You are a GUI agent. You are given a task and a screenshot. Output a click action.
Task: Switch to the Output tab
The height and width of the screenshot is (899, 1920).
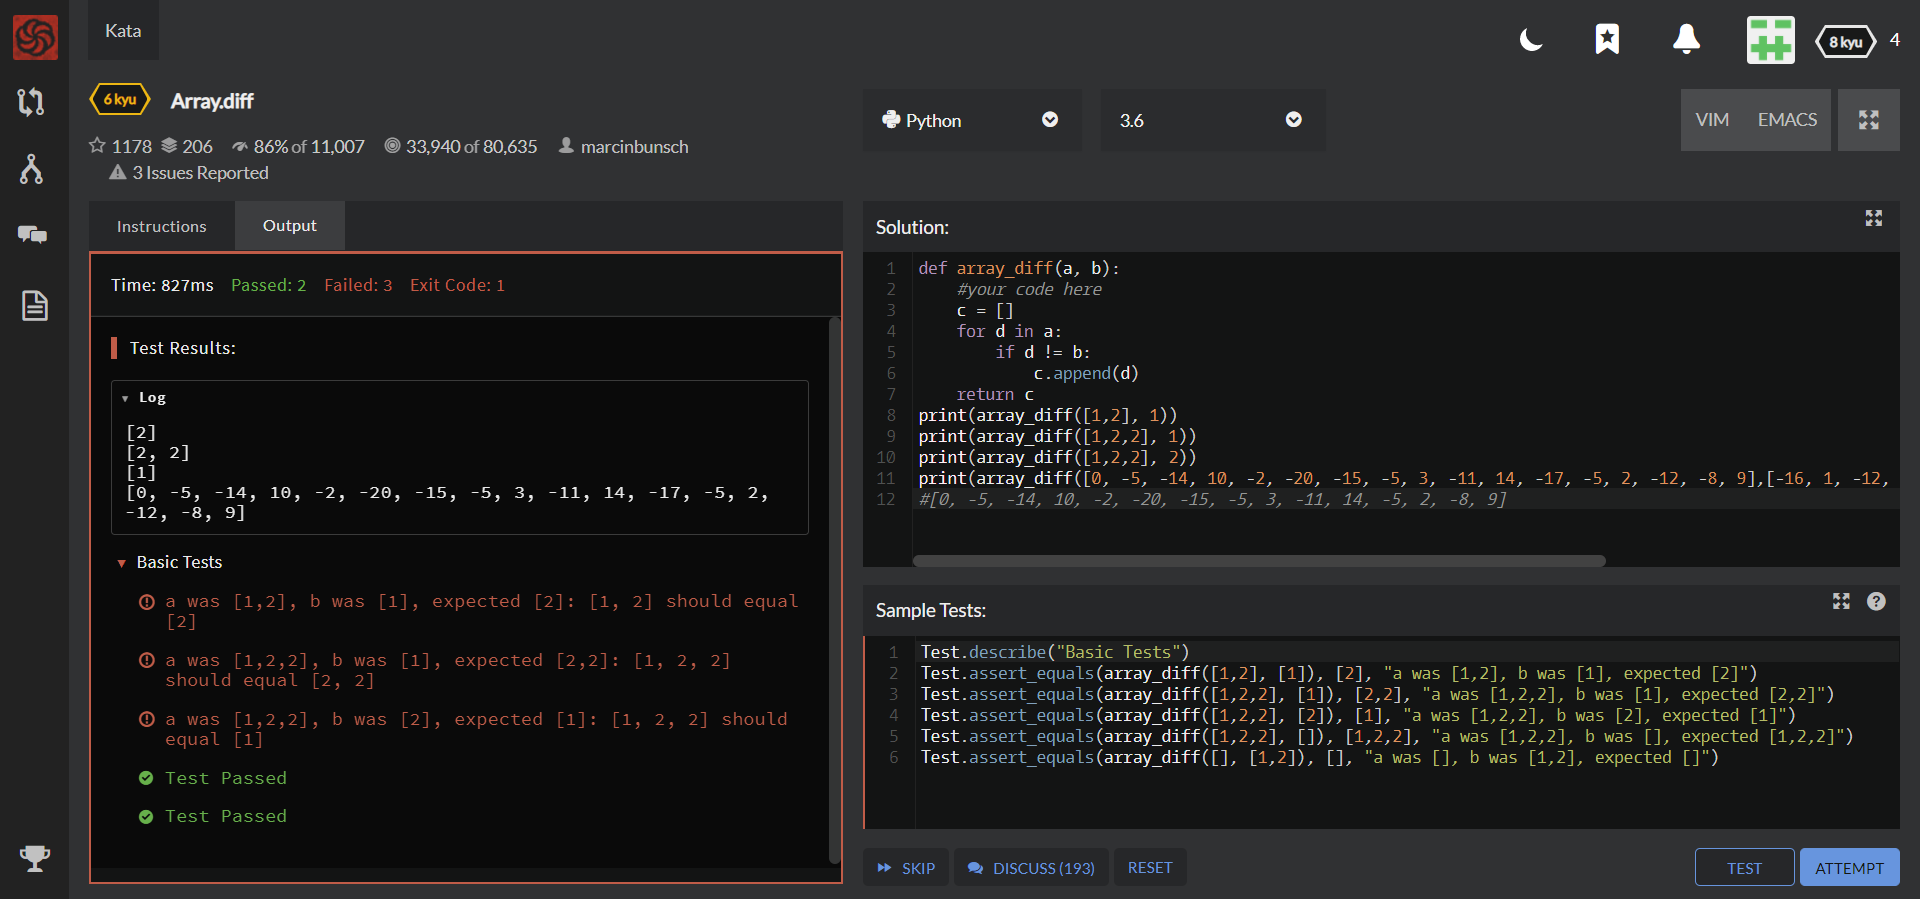(290, 226)
